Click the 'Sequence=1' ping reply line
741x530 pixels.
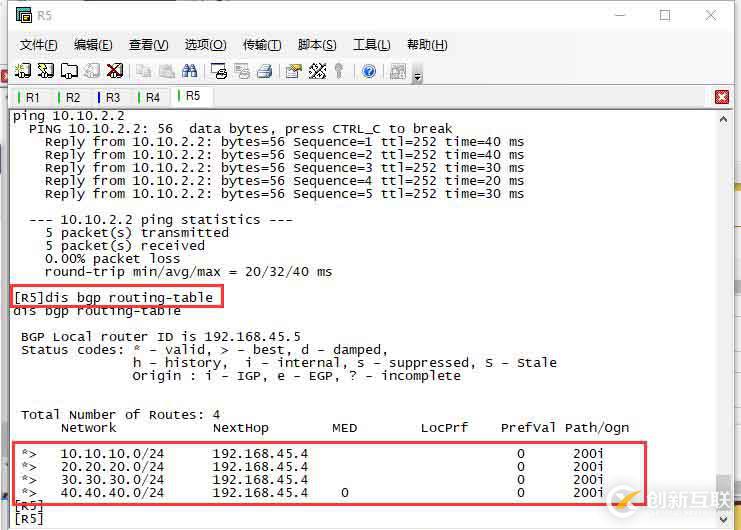point(284,142)
